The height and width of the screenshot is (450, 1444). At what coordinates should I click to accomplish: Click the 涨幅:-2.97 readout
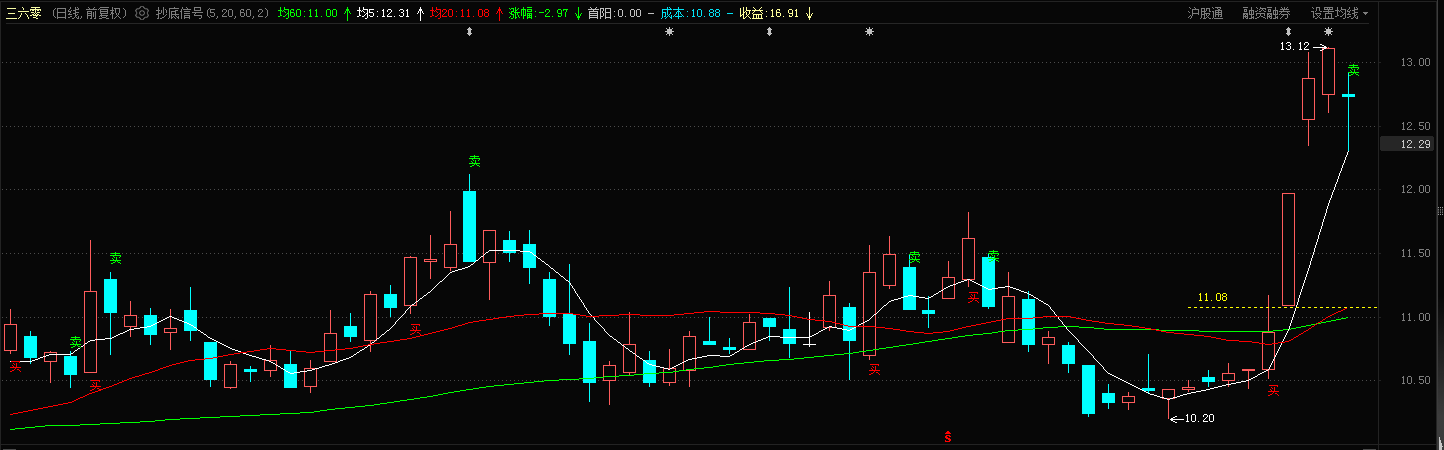coord(538,13)
